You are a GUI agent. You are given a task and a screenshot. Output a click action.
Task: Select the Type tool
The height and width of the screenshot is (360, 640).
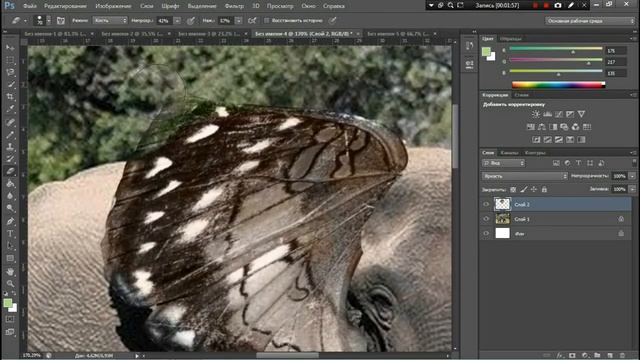(10, 234)
